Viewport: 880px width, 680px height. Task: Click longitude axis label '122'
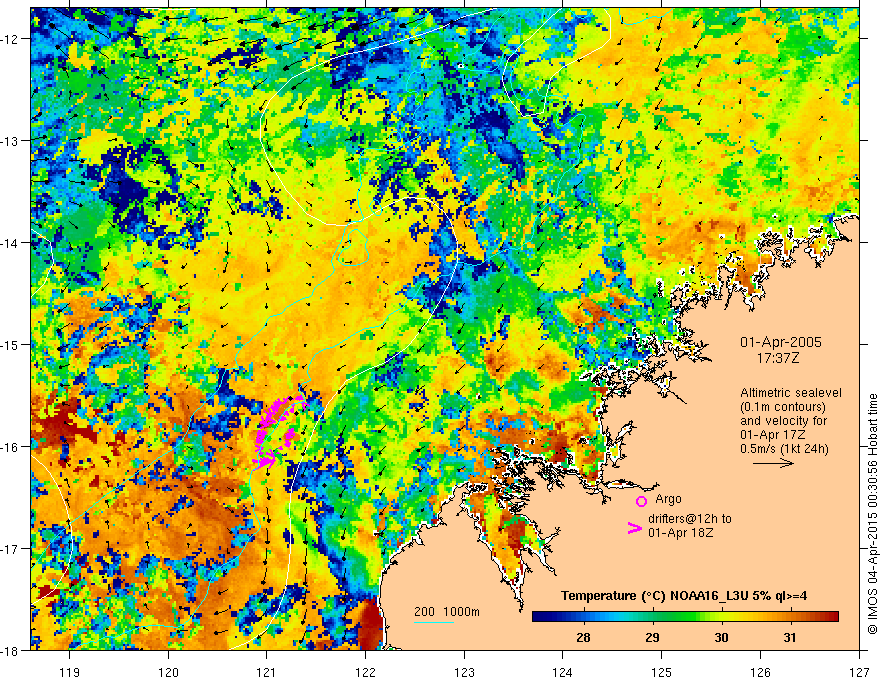click(365, 672)
